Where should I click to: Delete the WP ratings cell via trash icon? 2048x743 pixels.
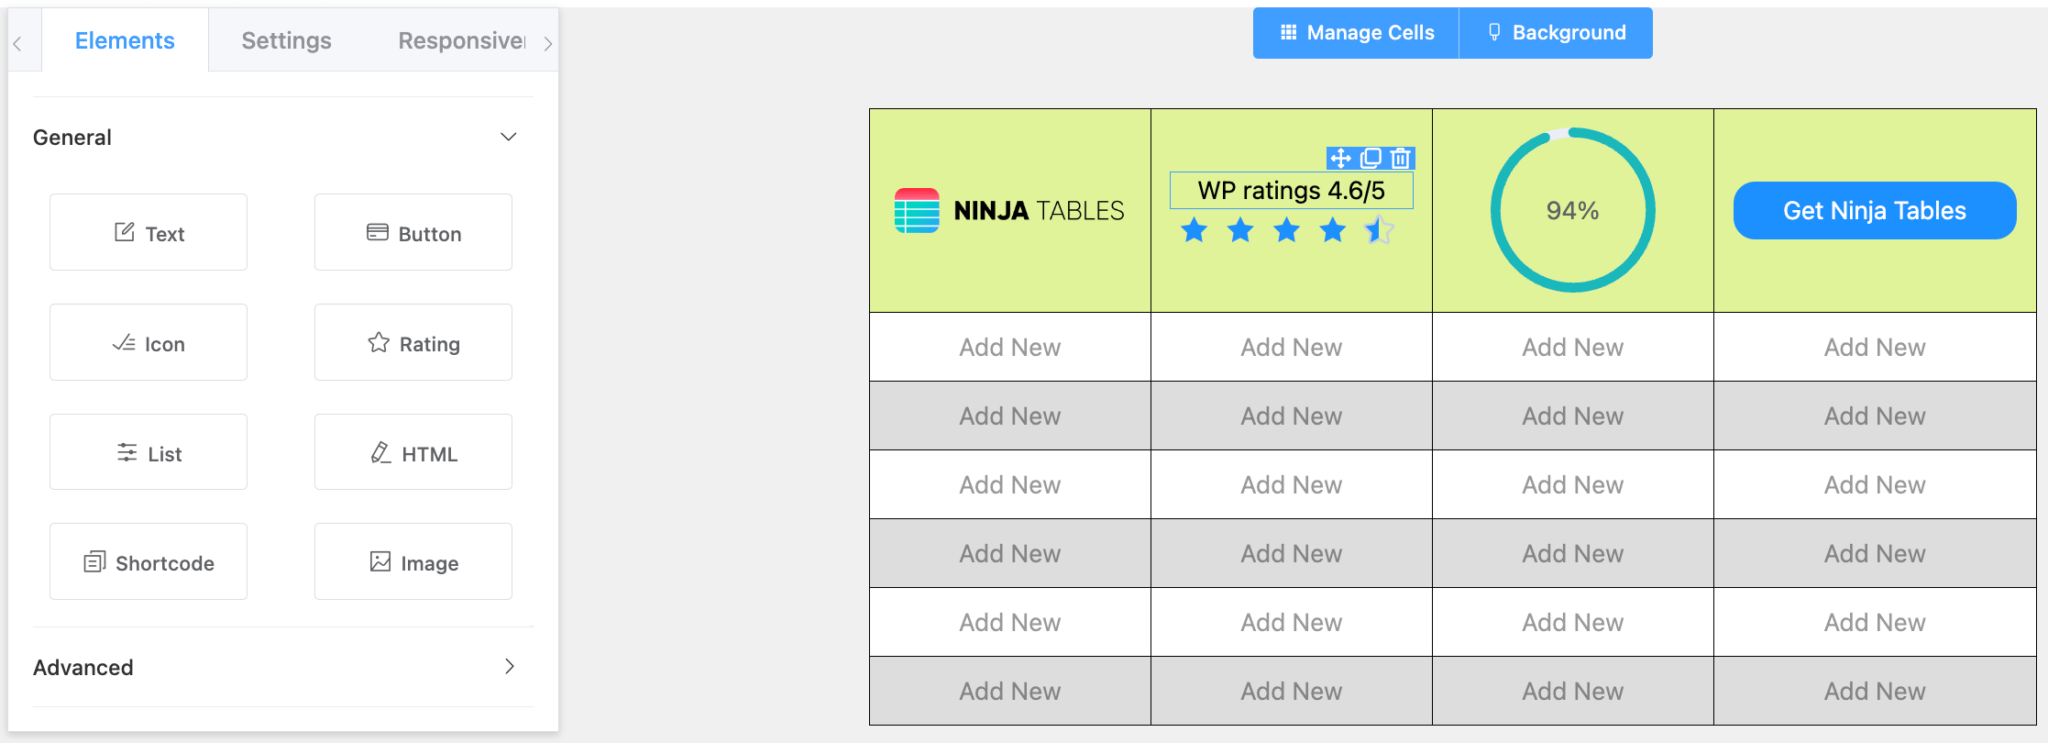click(1401, 158)
